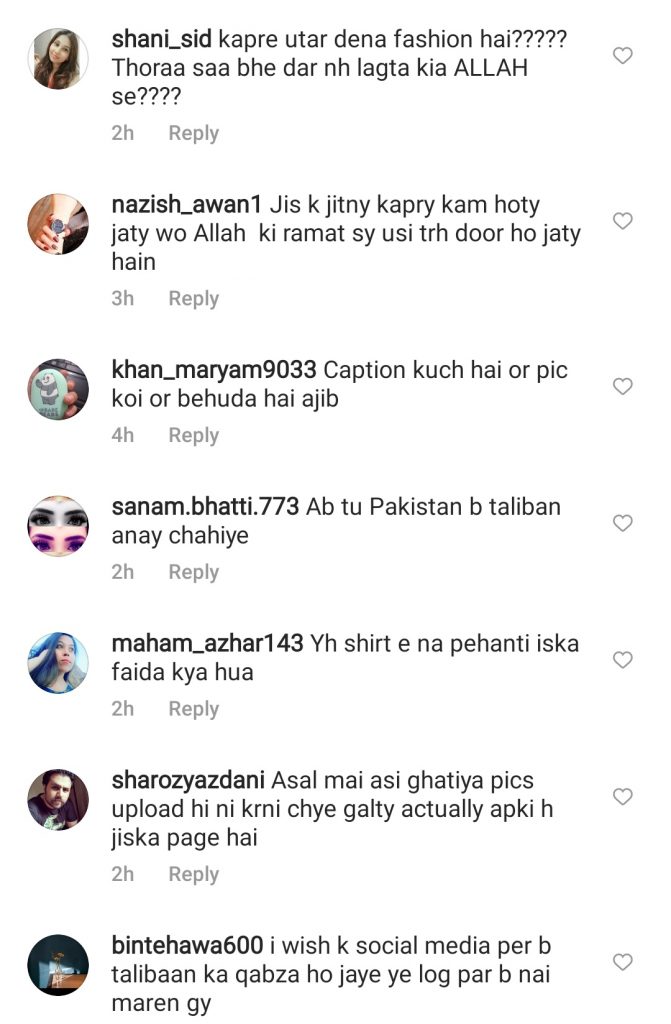Visit the sharozyazdani username link
The image size is (671, 1024).
pyautogui.click(x=188, y=780)
